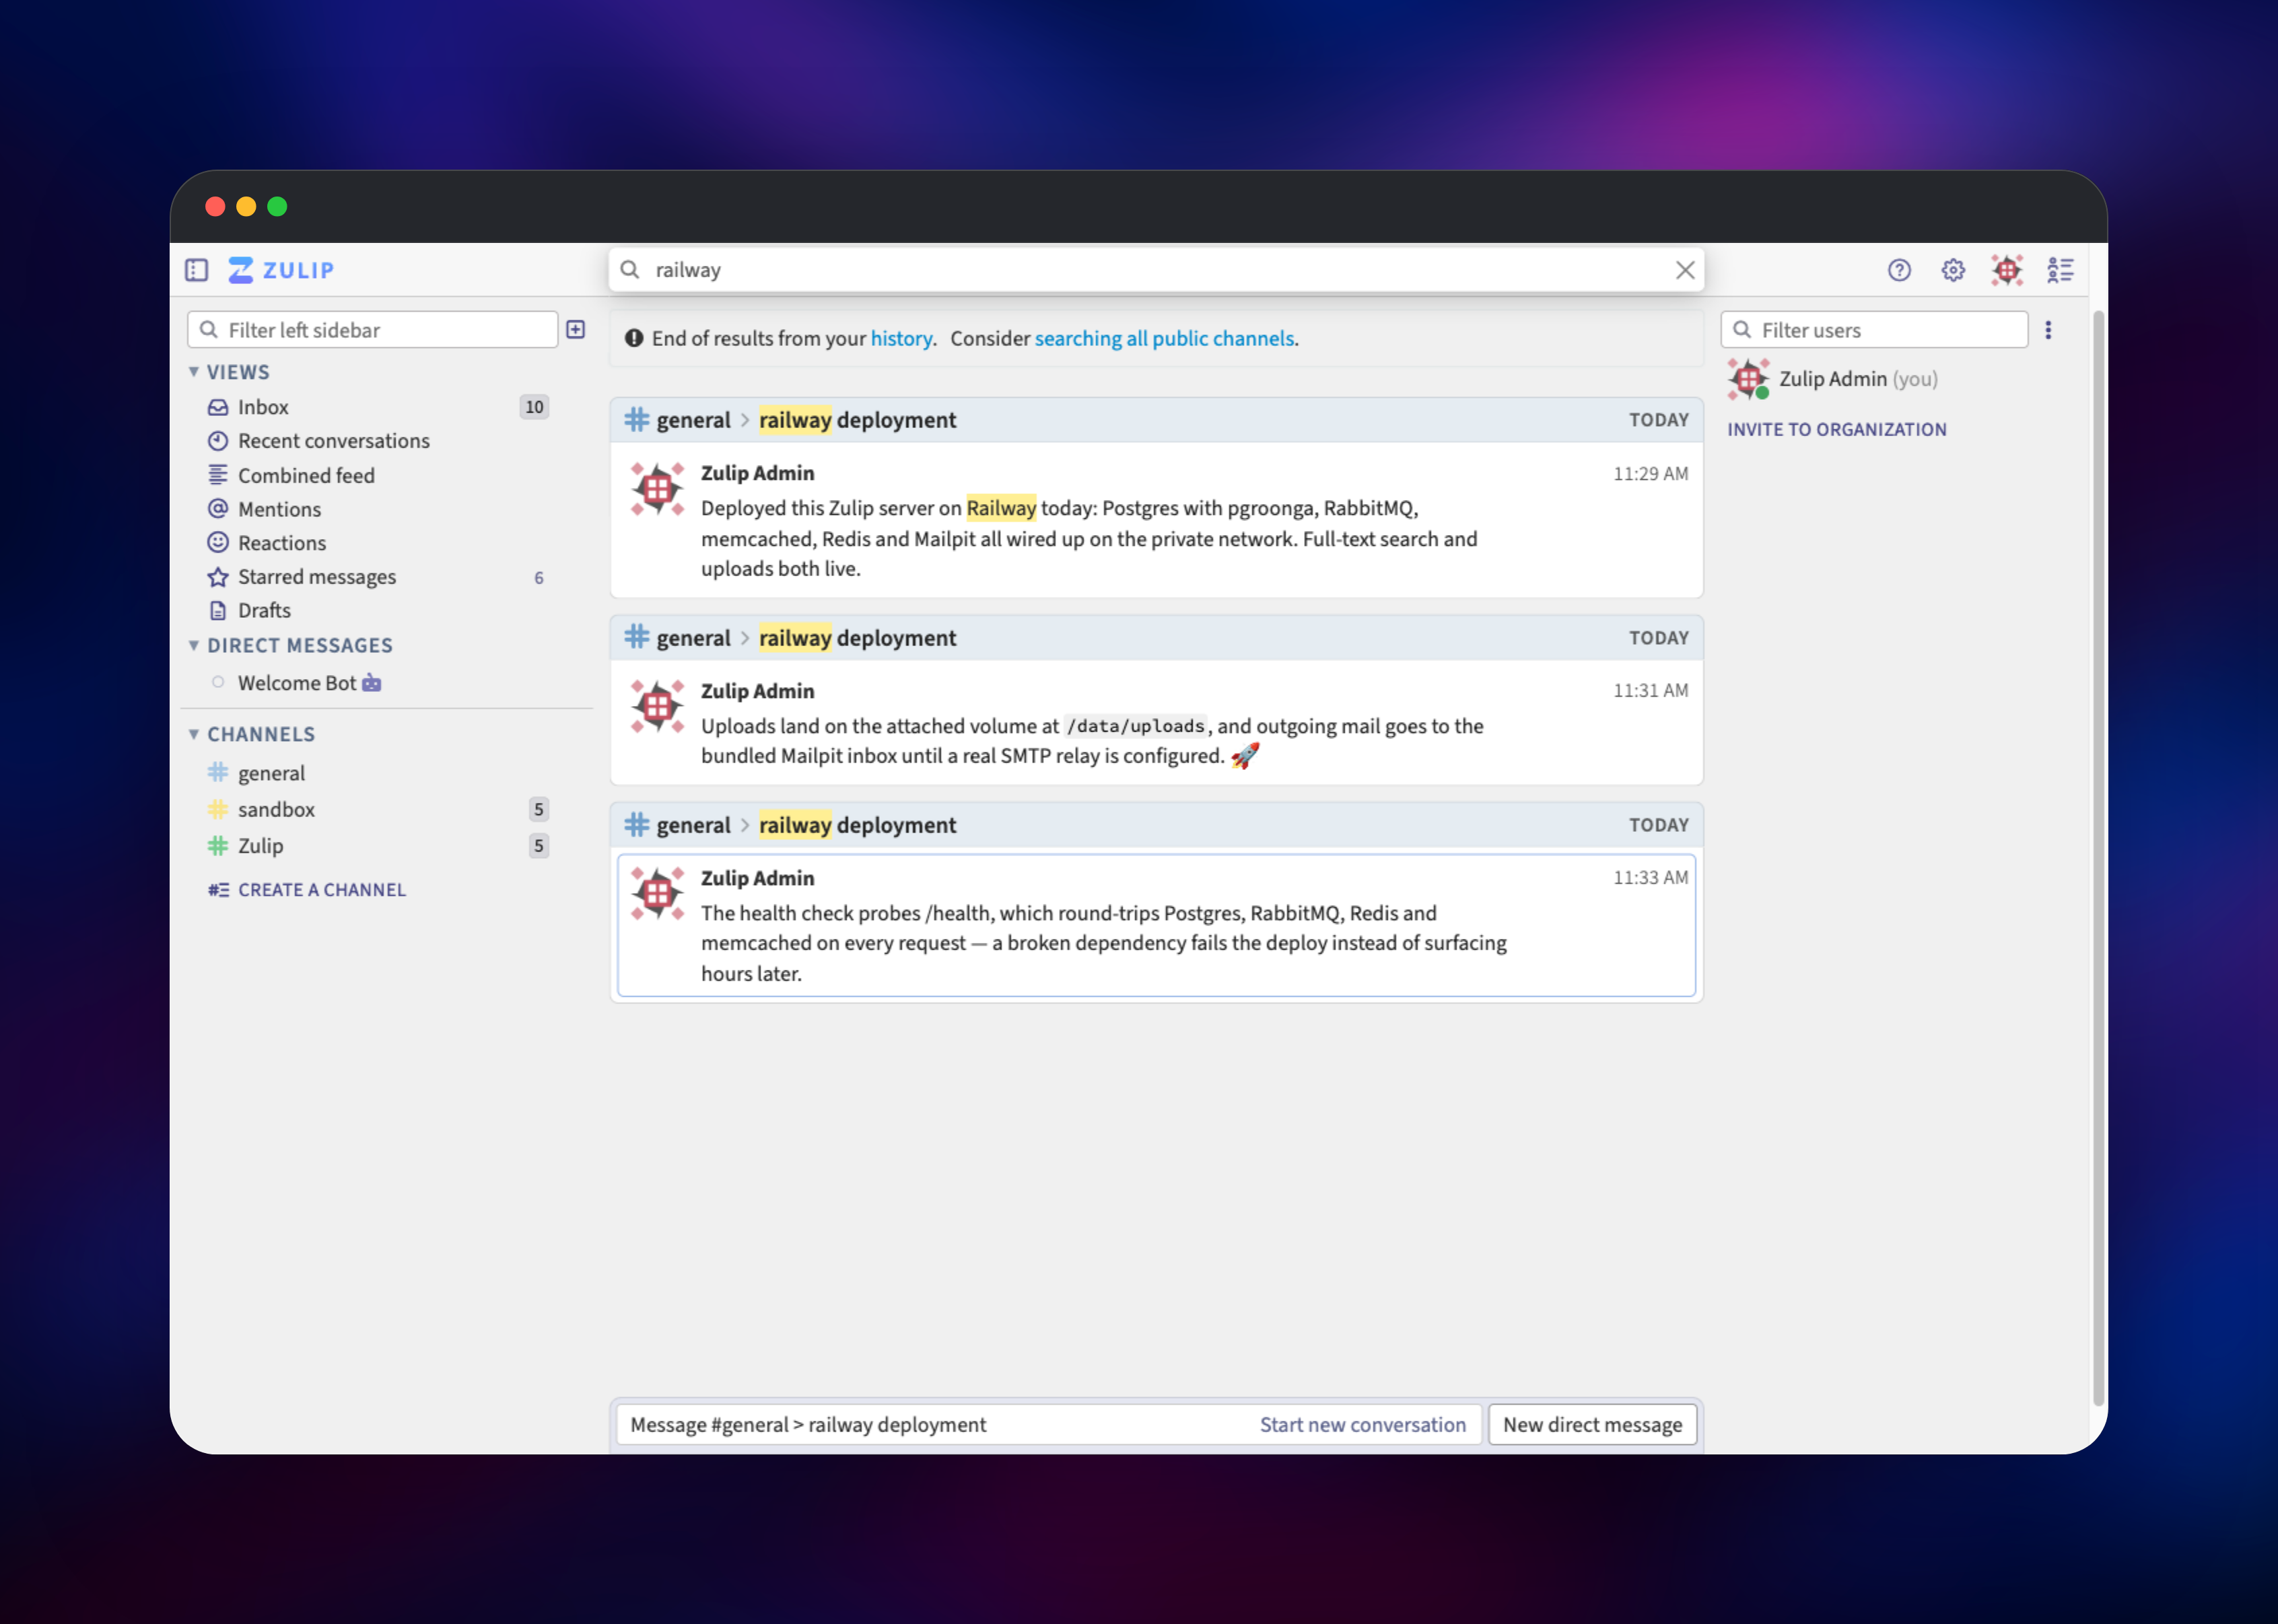Click Start new conversation
The width and height of the screenshot is (2278, 1624).
pyautogui.click(x=1363, y=1424)
